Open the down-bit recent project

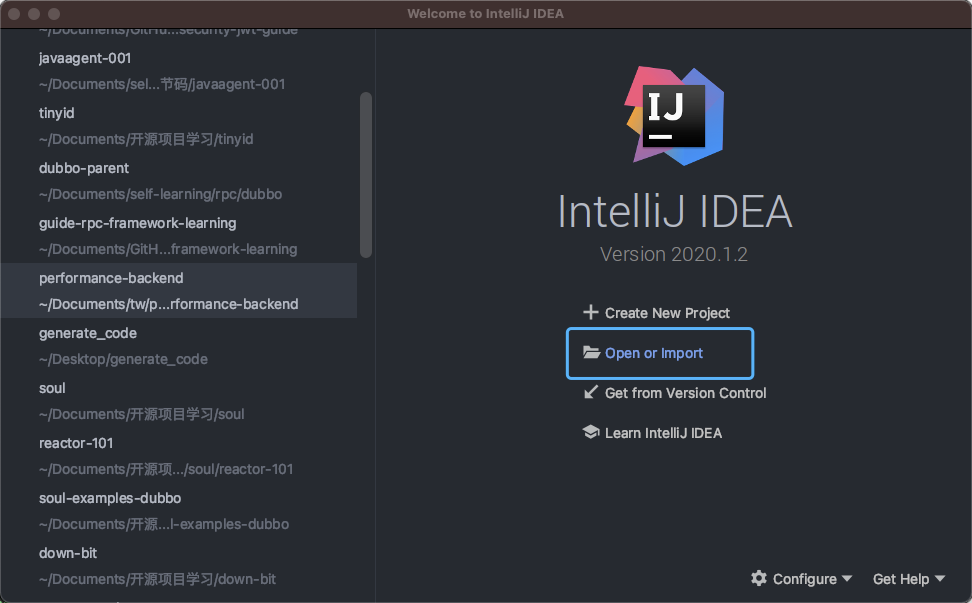pyautogui.click(x=179, y=566)
